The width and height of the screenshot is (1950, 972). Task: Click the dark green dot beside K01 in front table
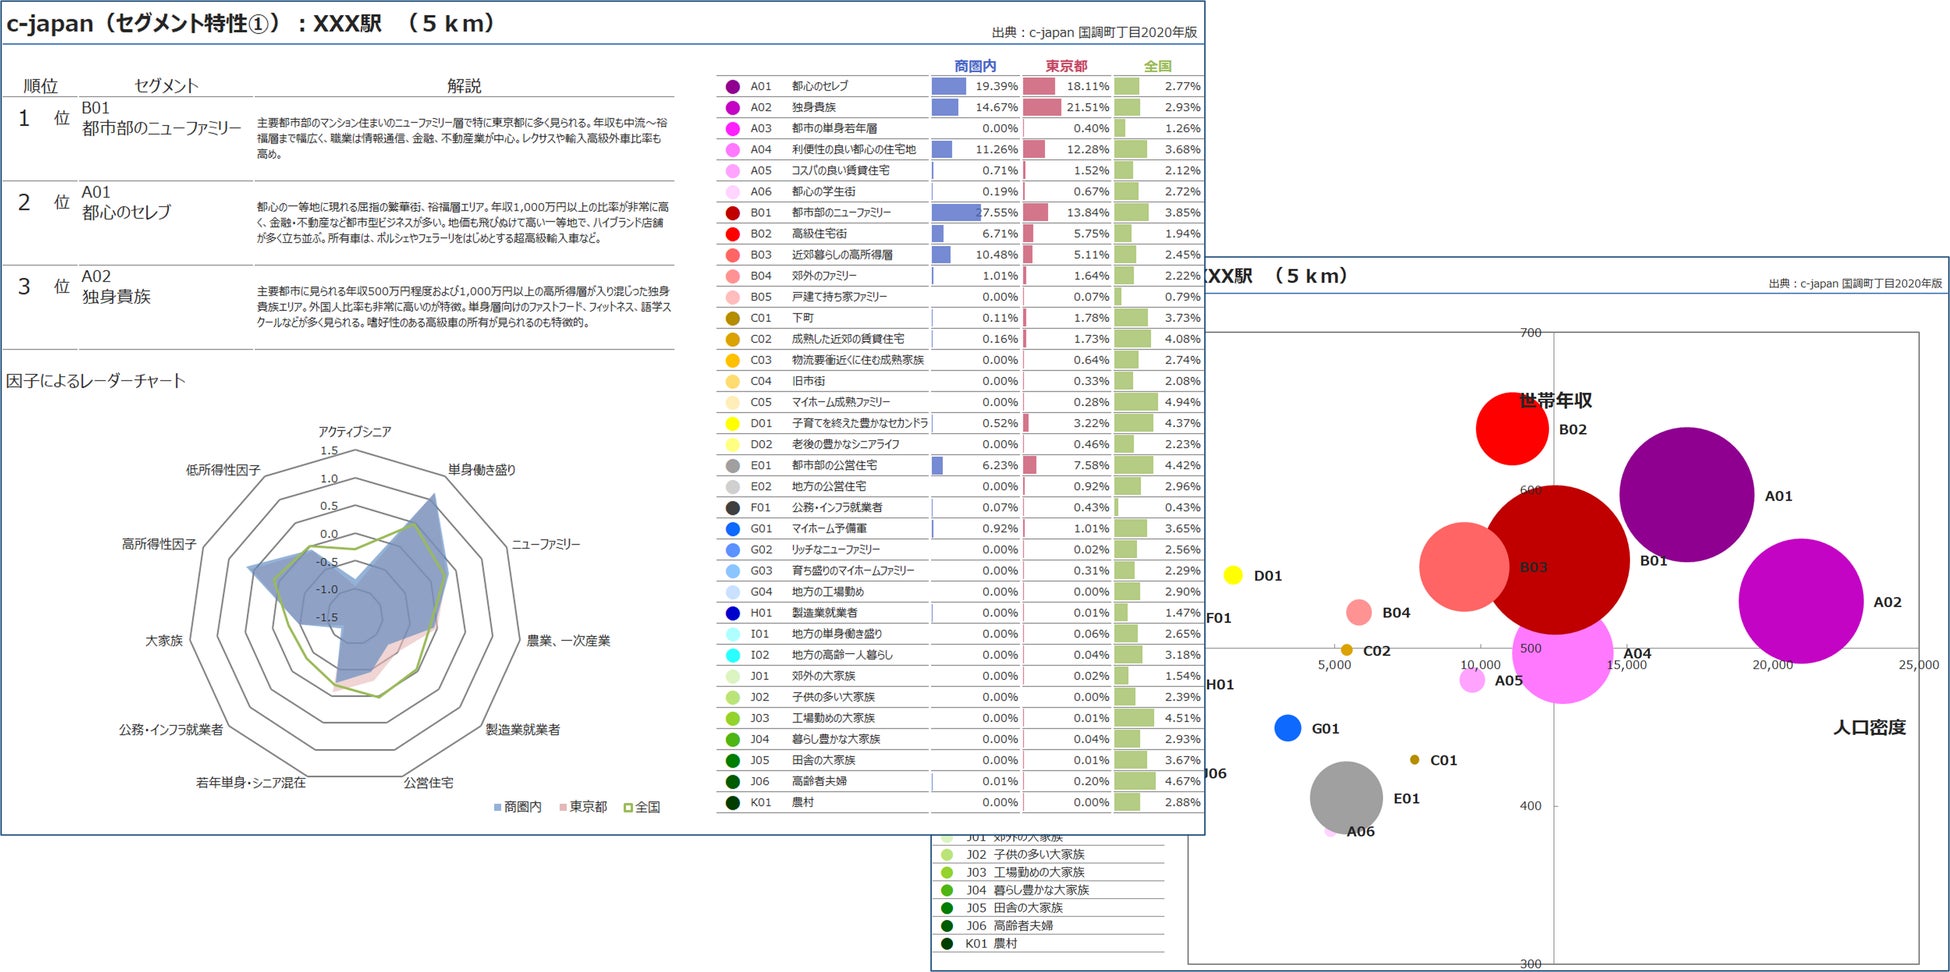click(733, 803)
